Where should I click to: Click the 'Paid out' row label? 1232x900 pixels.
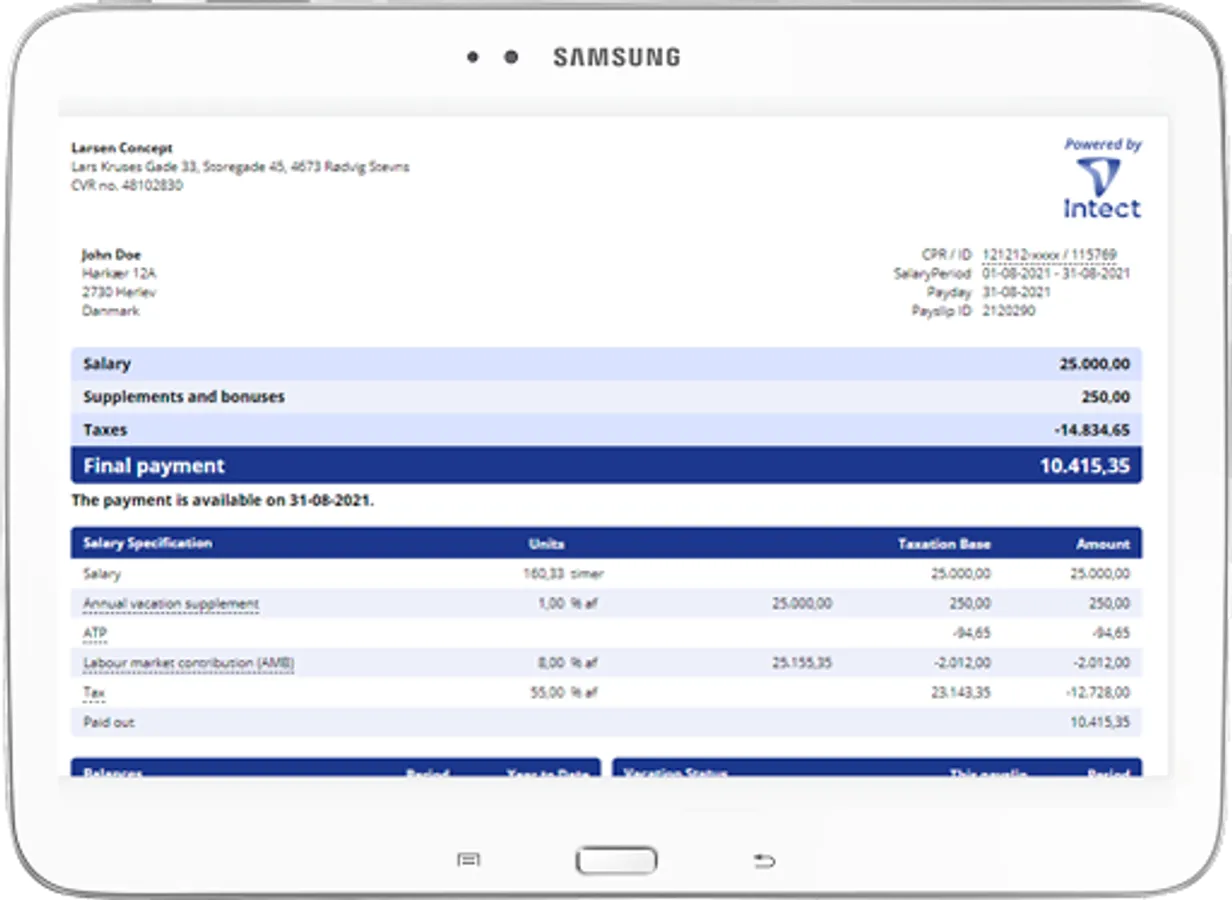pos(108,722)
